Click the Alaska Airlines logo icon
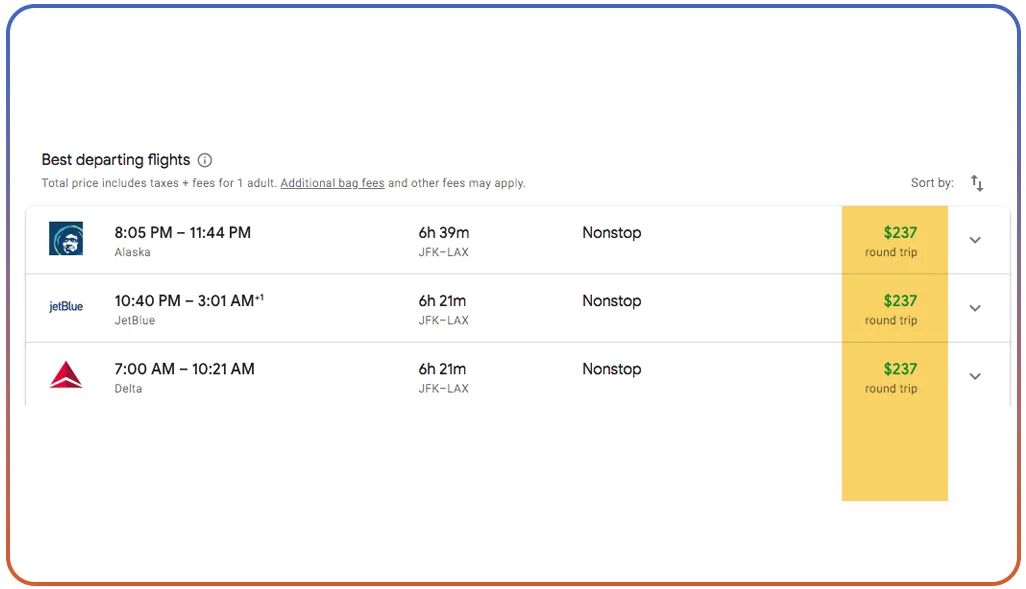Viewport: 1026px width, 589px height. tap(66, 239)
